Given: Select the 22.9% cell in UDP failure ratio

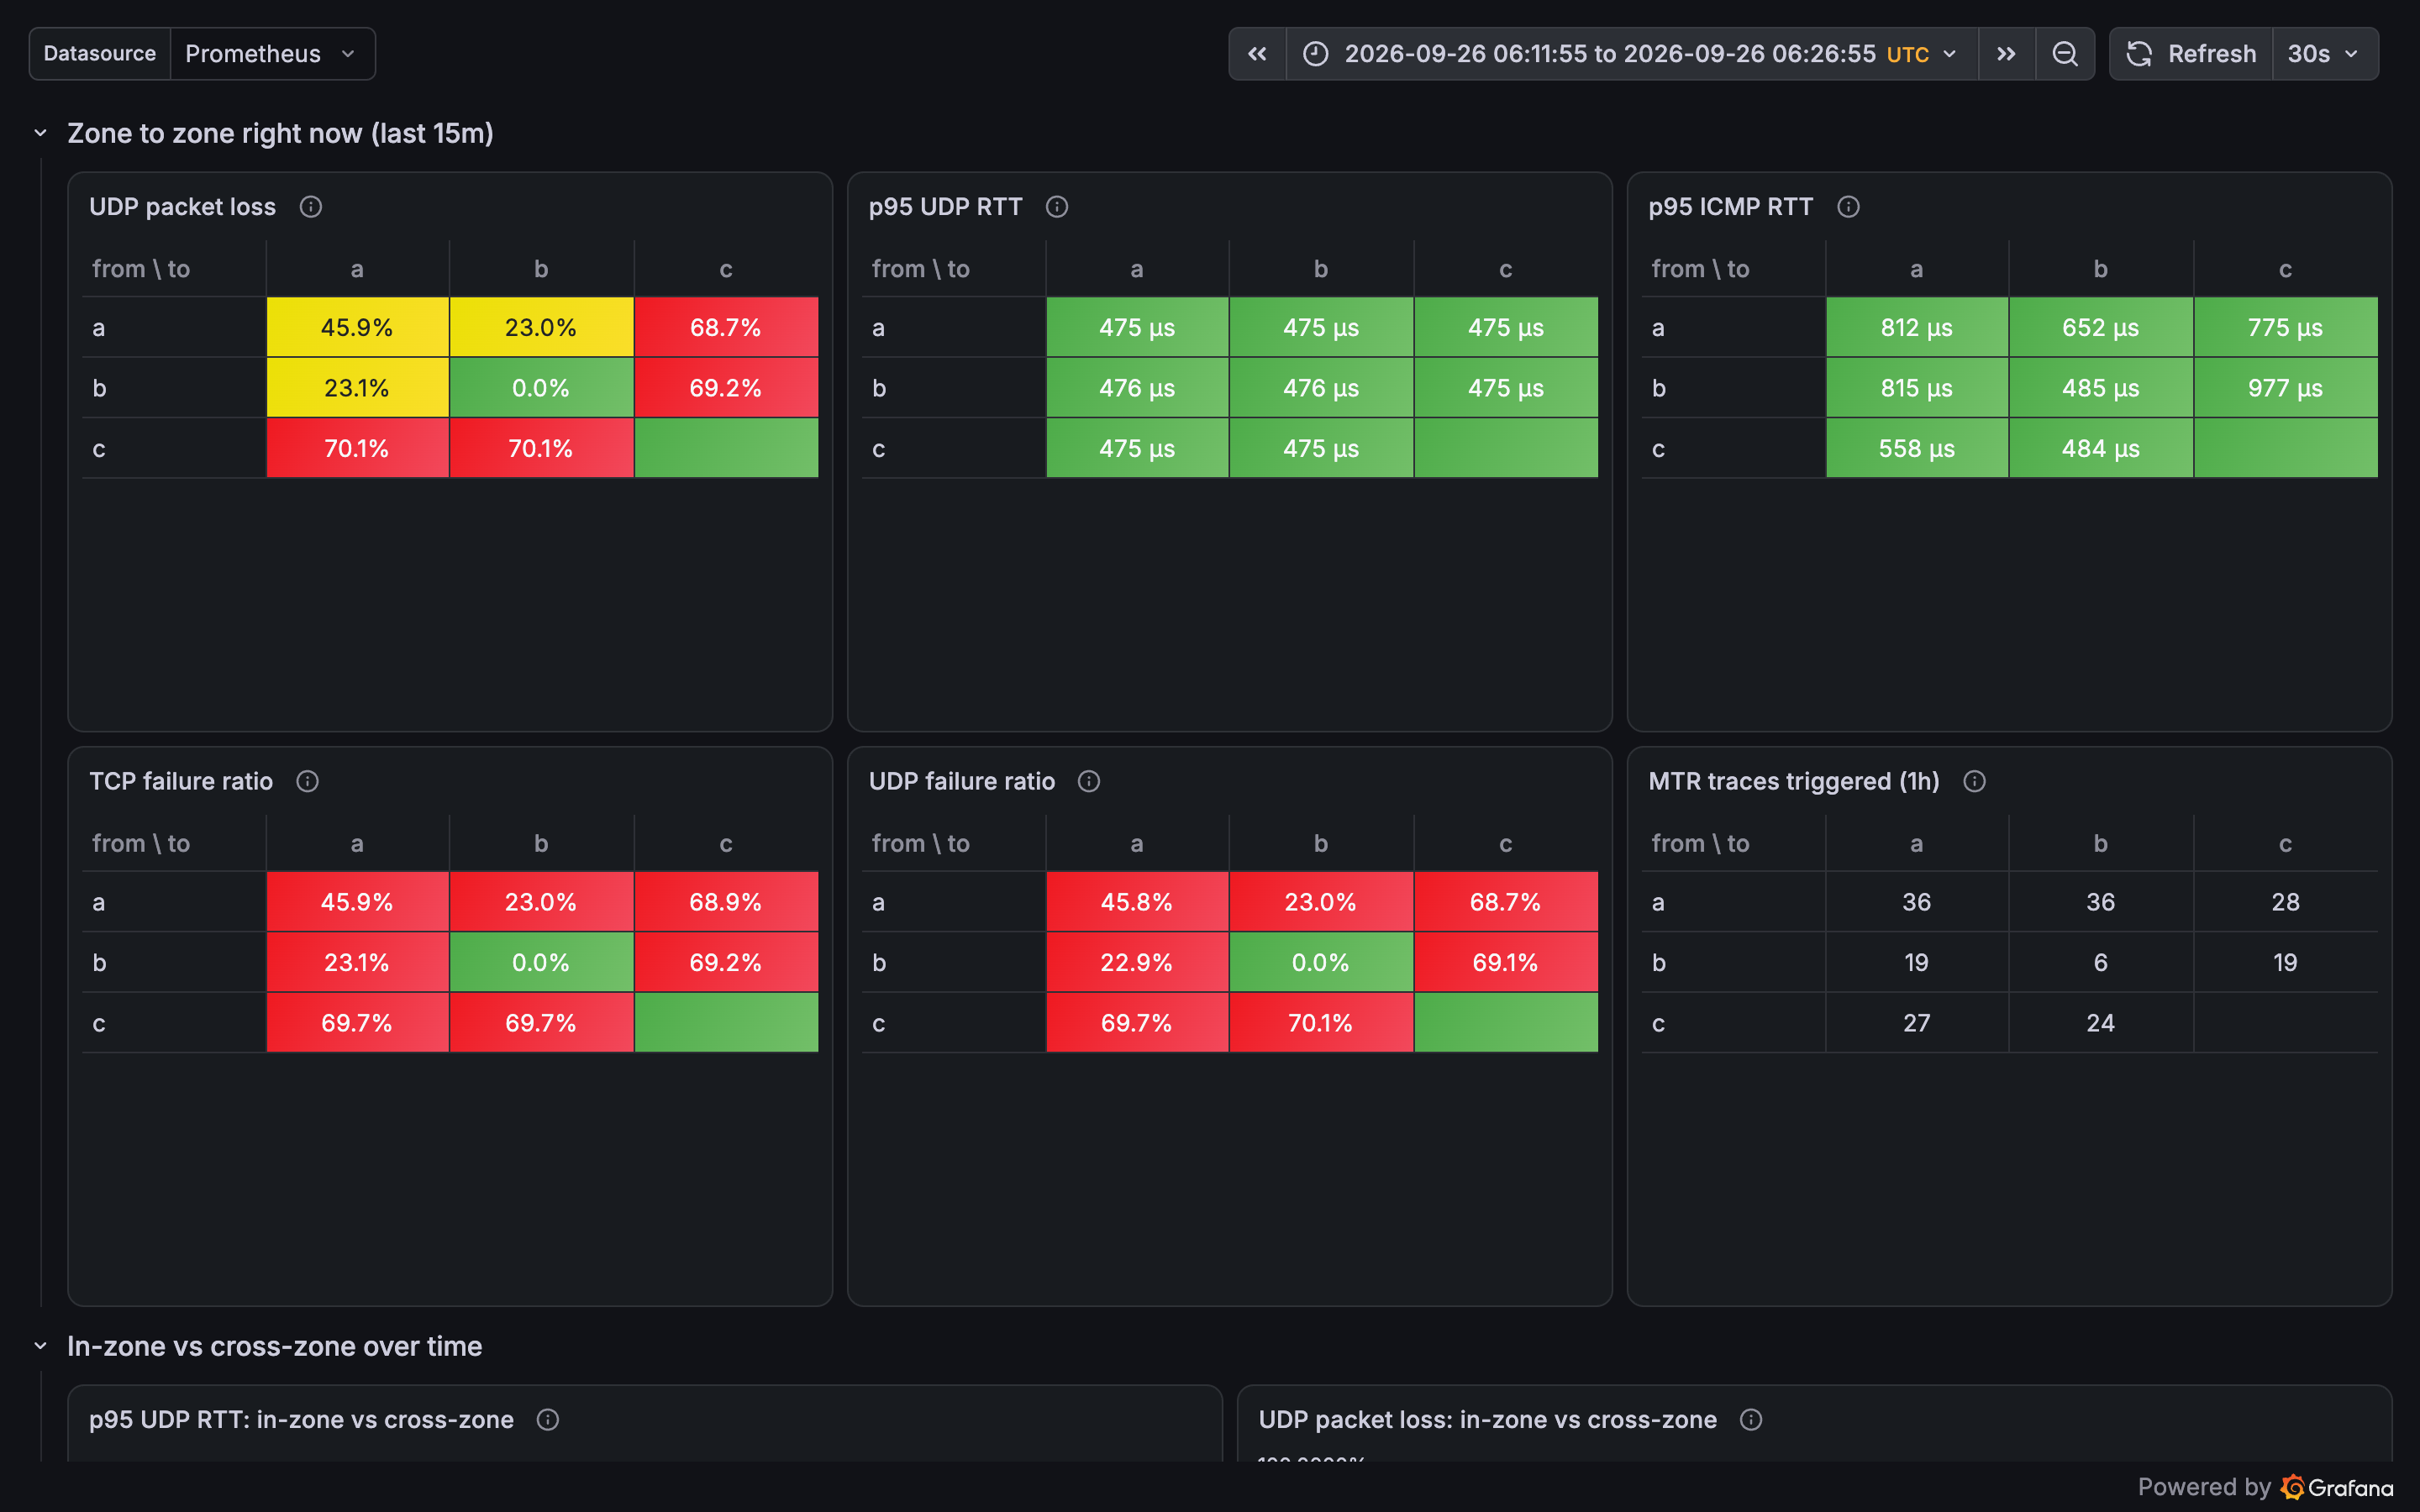Looking at the screenshot, I should point(1137,963).
